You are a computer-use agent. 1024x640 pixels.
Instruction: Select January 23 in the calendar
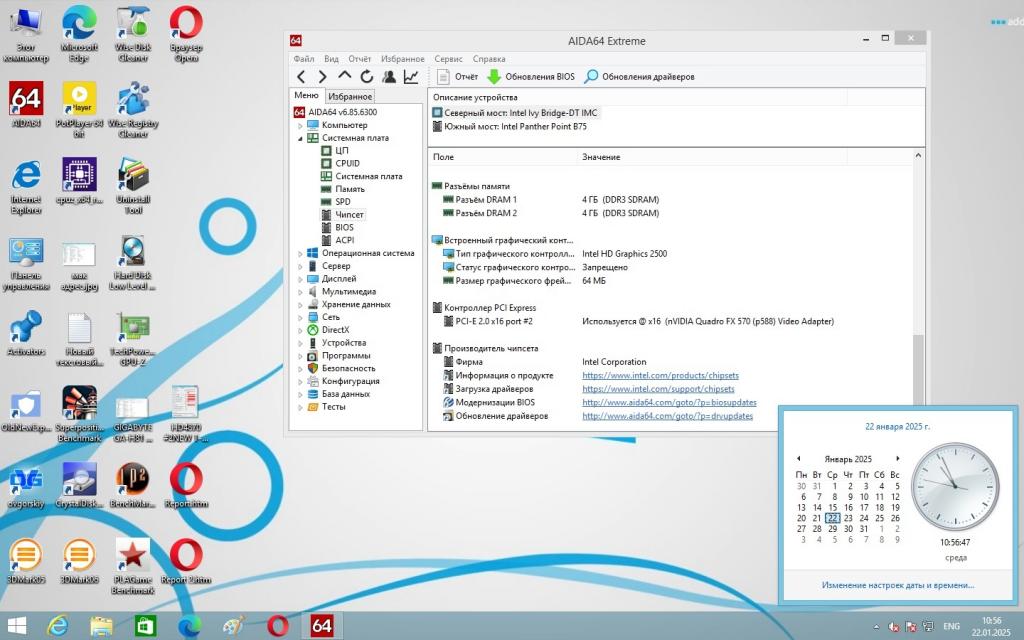click(848, 518)
